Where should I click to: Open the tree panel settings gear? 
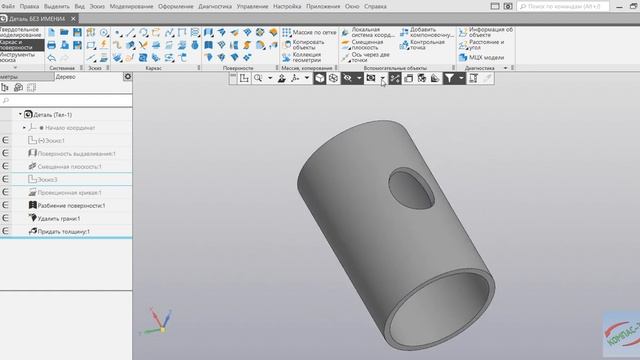coord(128,77)
